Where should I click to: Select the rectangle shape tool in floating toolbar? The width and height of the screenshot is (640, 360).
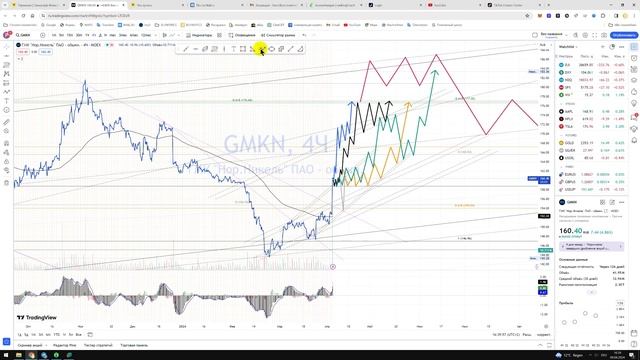point(243,49)
